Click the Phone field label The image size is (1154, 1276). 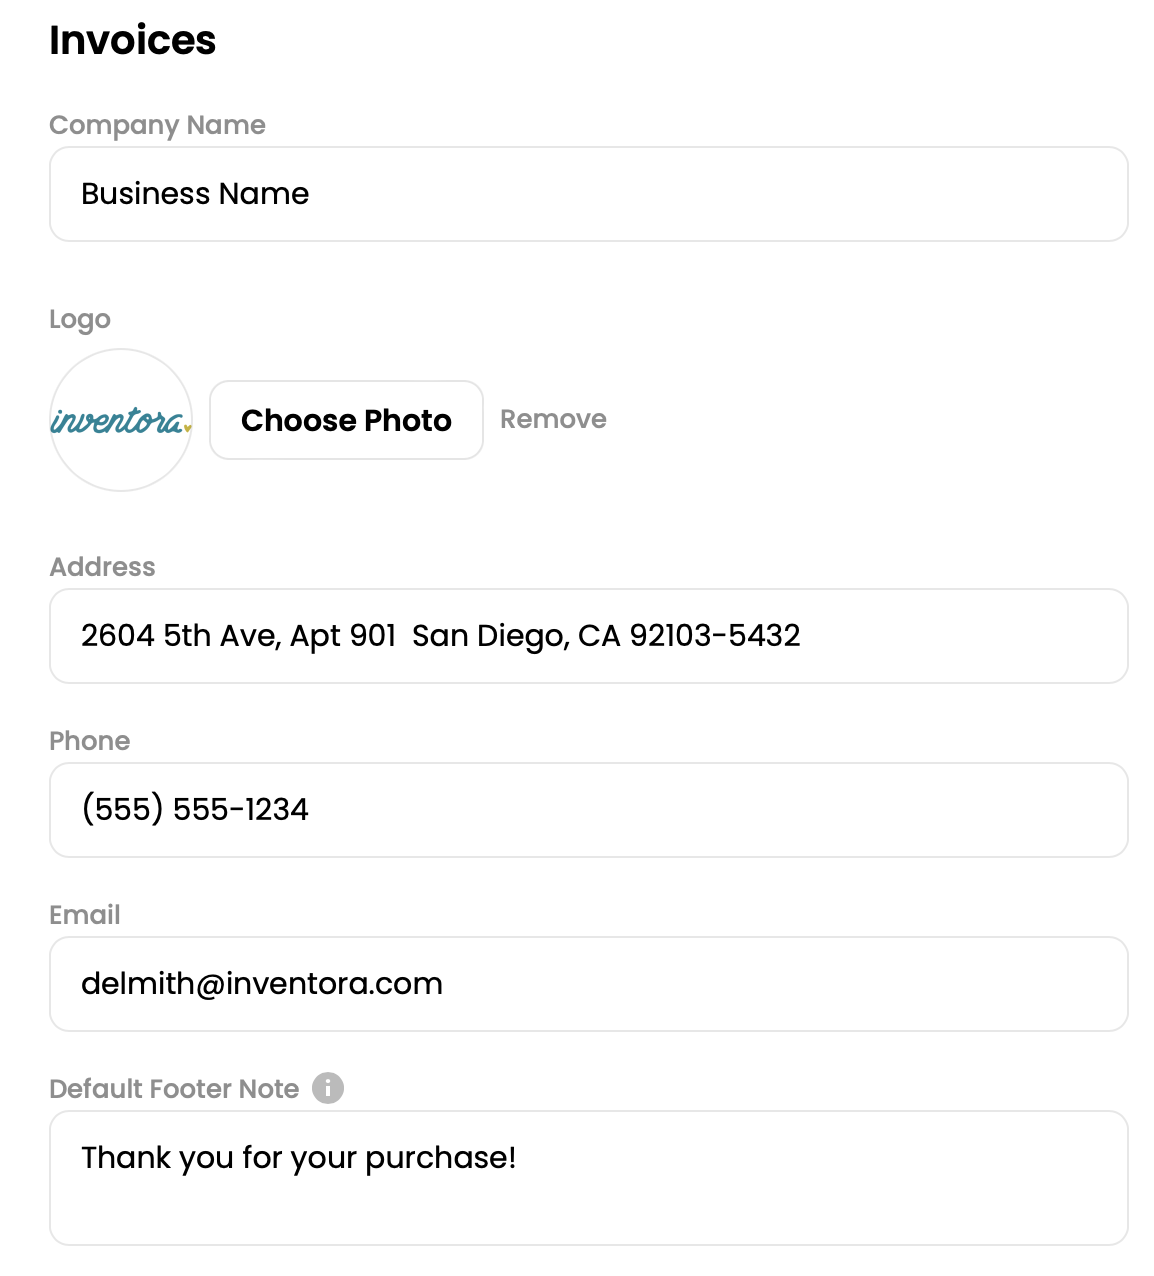(89, 741)
